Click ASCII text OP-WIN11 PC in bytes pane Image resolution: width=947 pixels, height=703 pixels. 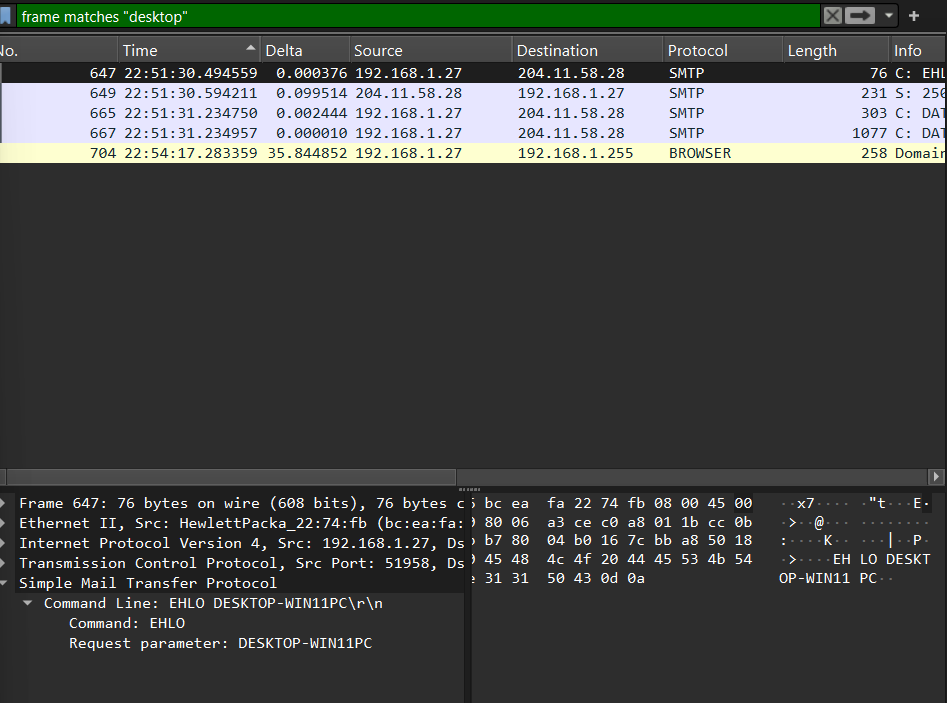[827, 579]
